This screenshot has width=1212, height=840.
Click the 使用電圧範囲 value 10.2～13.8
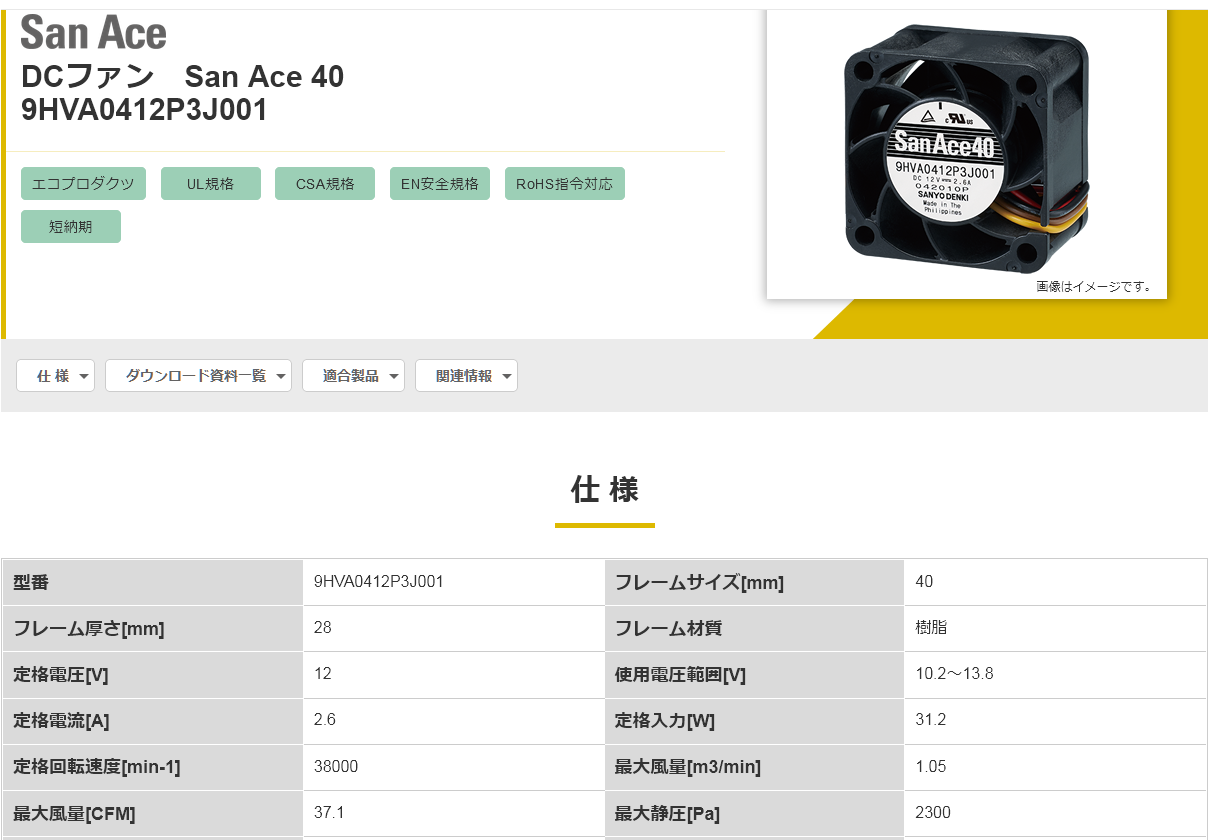[954, 674]
